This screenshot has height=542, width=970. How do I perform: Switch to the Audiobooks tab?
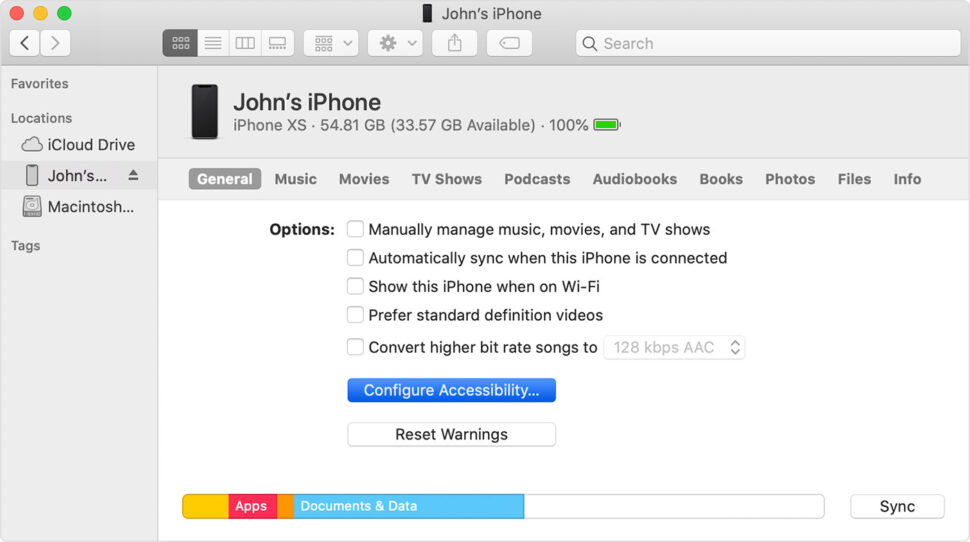[x=635, y=179]
